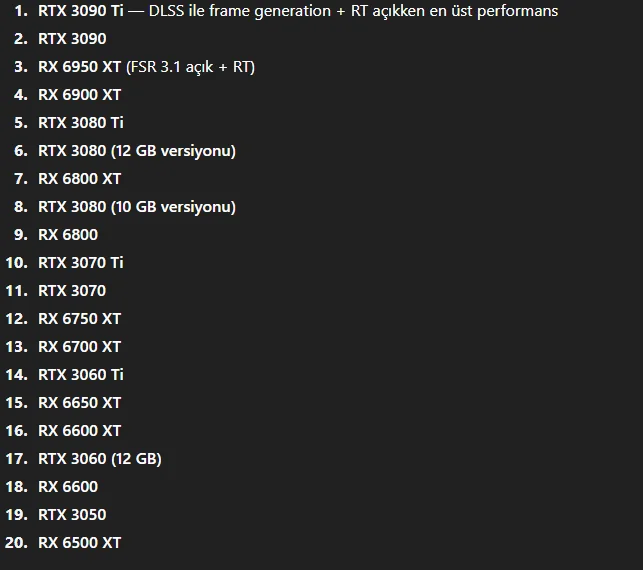
Task: Select the RTX 3050 list item
Action: [72, 515]
